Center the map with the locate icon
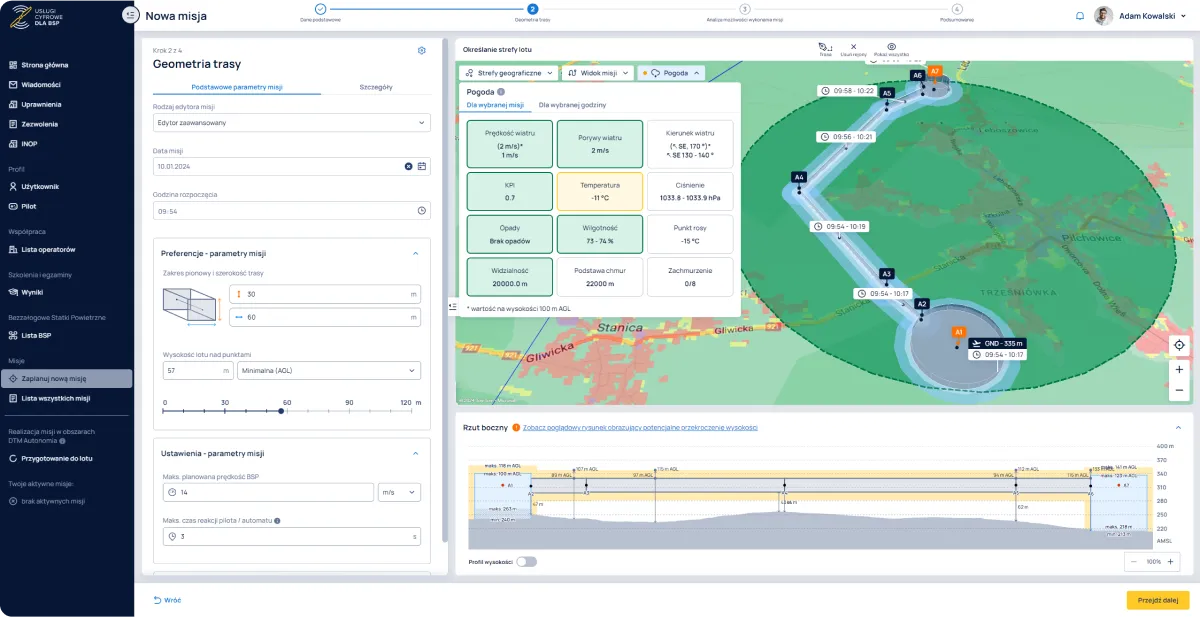 [1180, 345]
